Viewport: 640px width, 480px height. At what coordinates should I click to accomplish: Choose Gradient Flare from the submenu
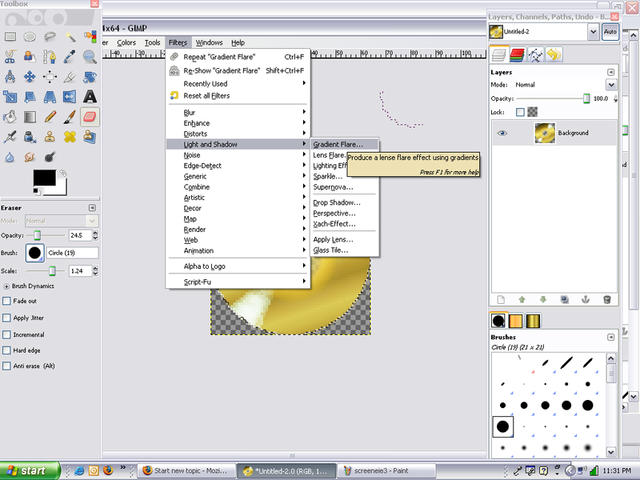coord(344,144)
